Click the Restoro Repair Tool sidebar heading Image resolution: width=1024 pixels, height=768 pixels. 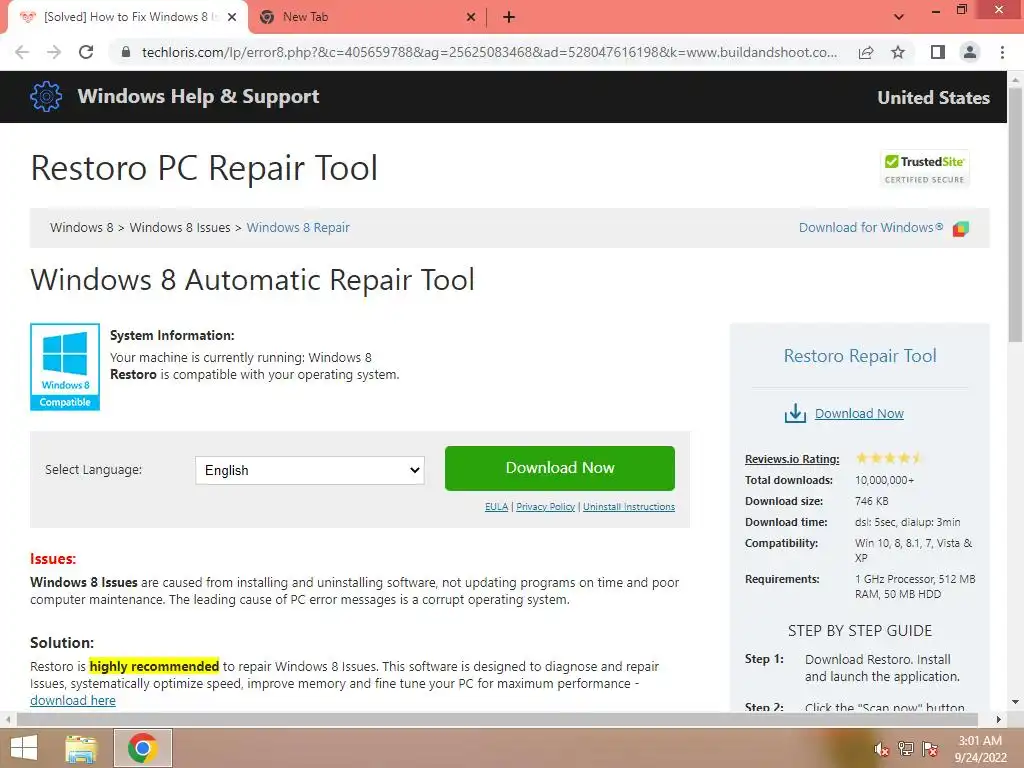click(x=860, y=356)
